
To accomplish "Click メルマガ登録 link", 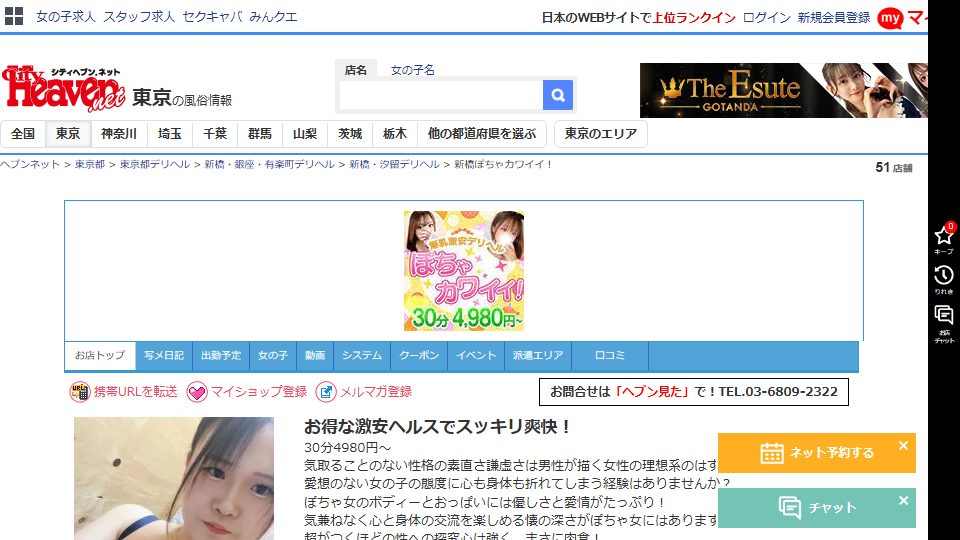I will click(376, 392).
